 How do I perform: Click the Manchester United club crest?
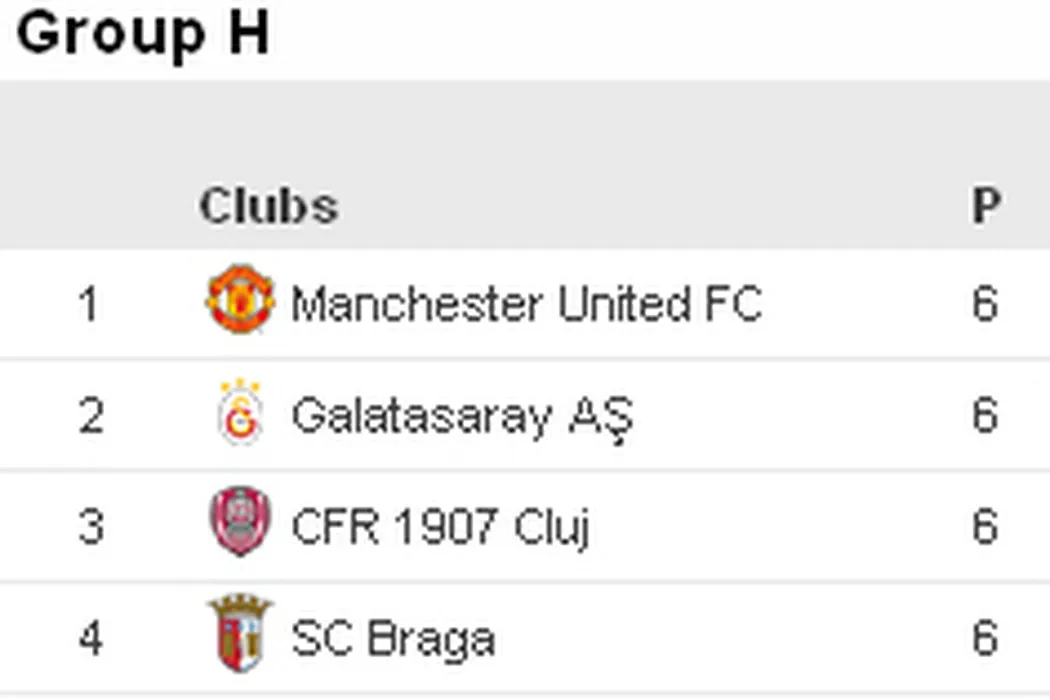(240, 299)
